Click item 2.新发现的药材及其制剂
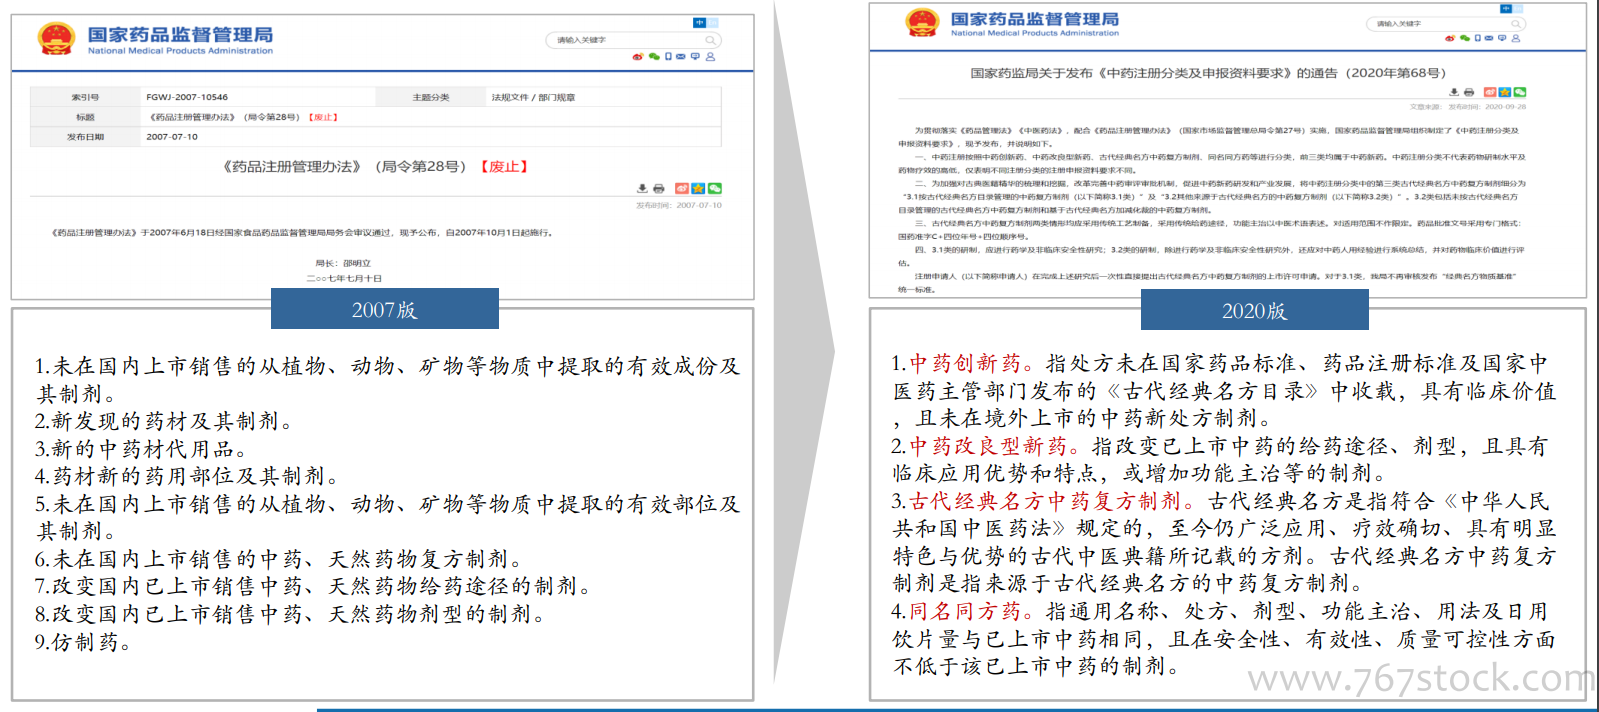 pos(164,422)
